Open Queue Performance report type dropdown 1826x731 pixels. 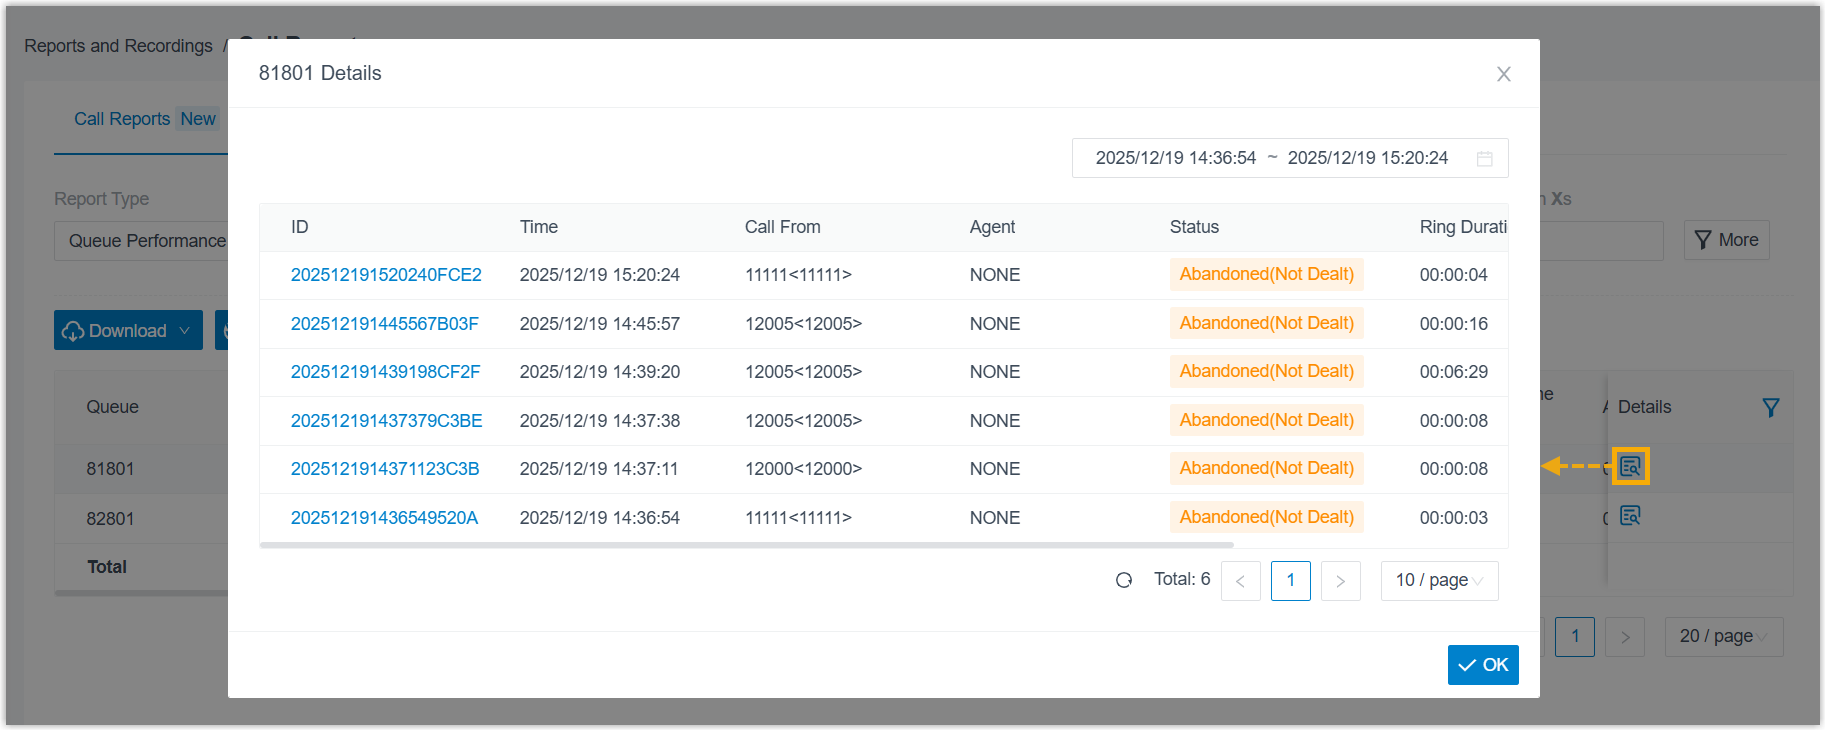[141, 241]
